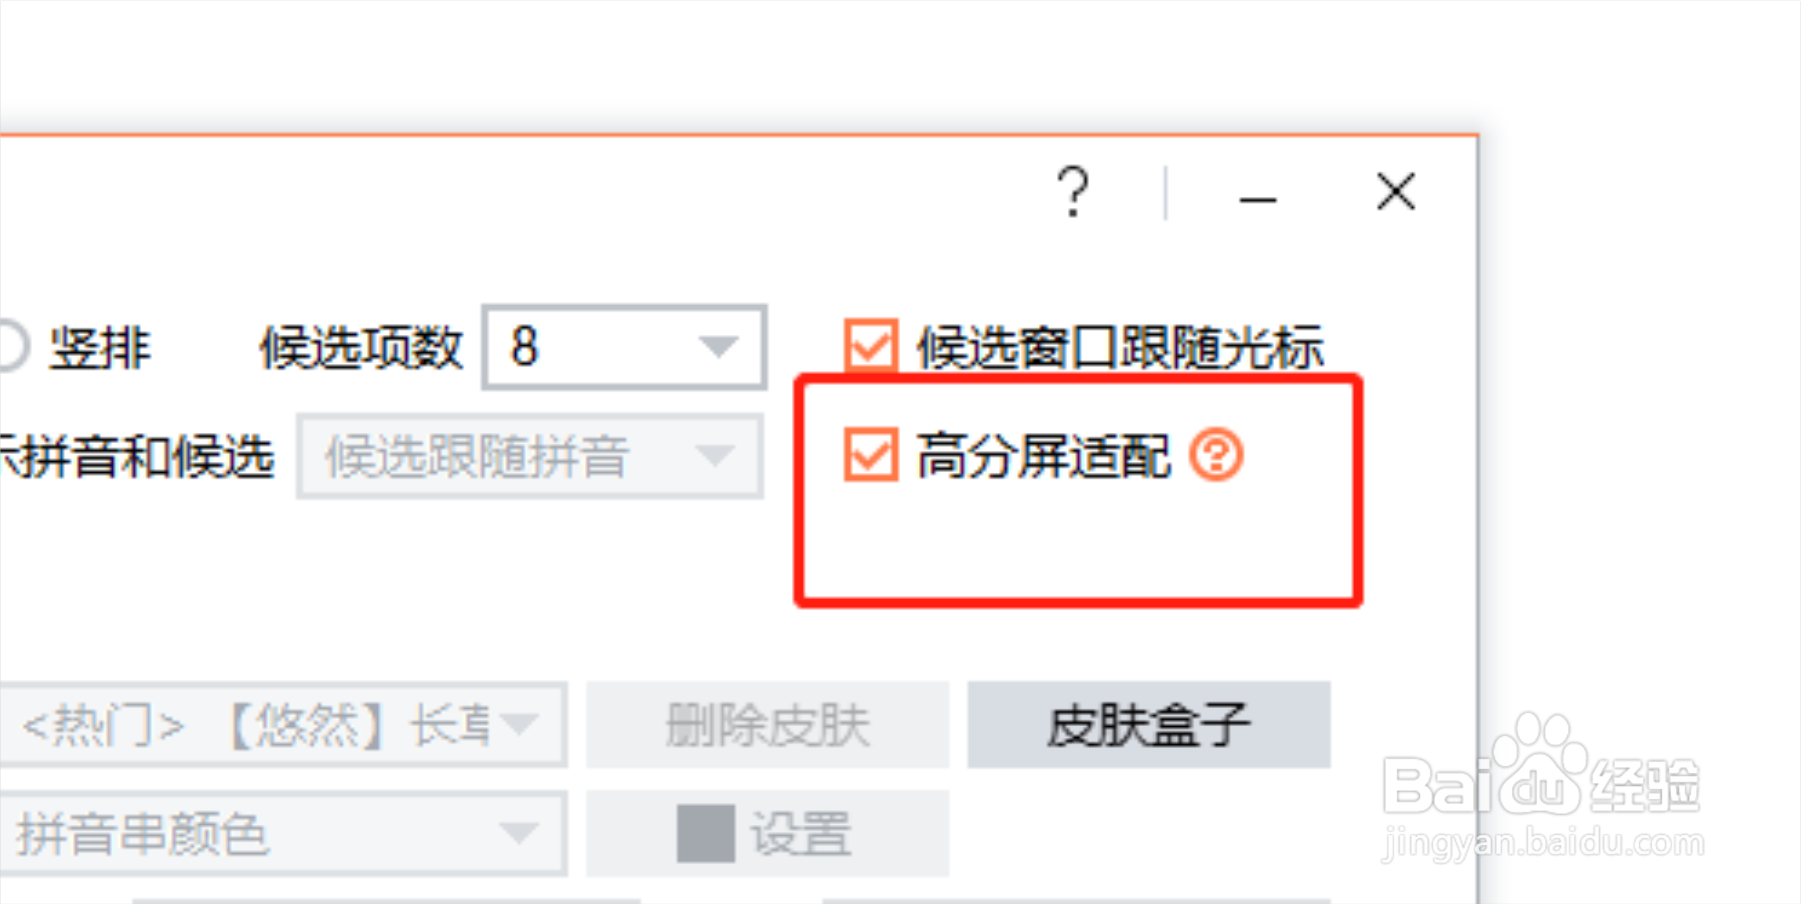The height and width of the screenshot is (904, 1801).
Task: Click the orange help icon beside 高分屏适配
Action: tap(1216, 455)
